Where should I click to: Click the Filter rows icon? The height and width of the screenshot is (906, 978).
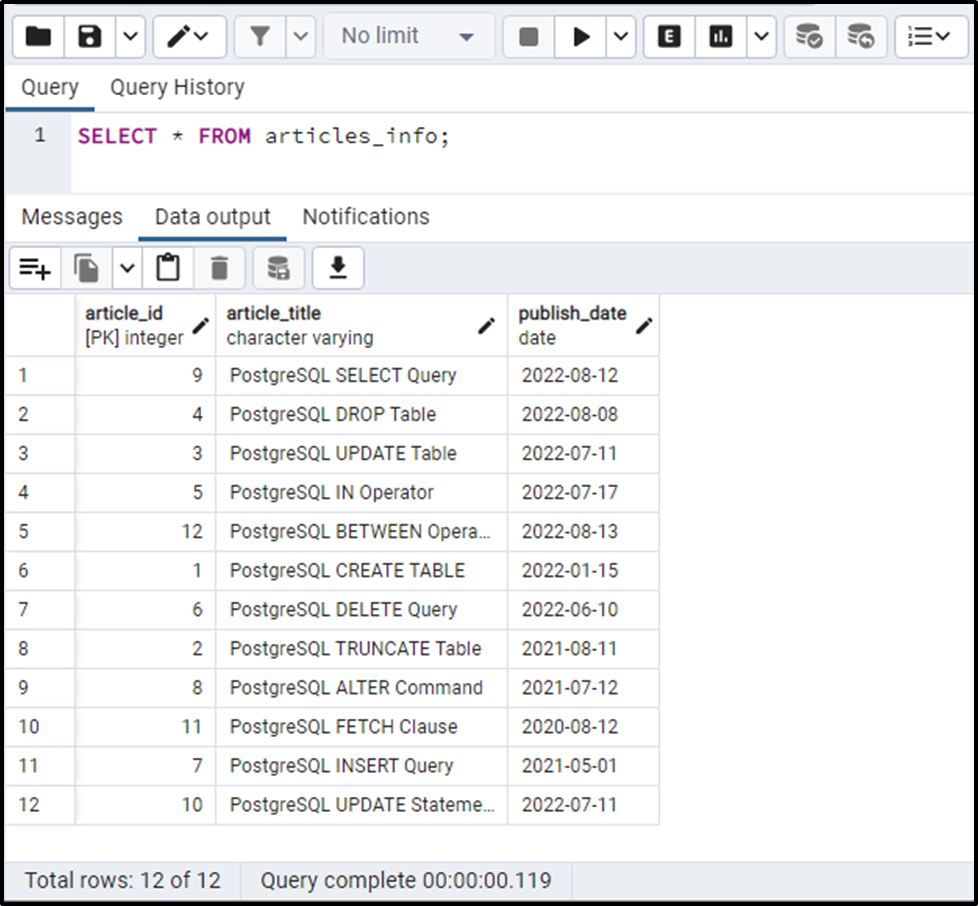click(258, 36)
